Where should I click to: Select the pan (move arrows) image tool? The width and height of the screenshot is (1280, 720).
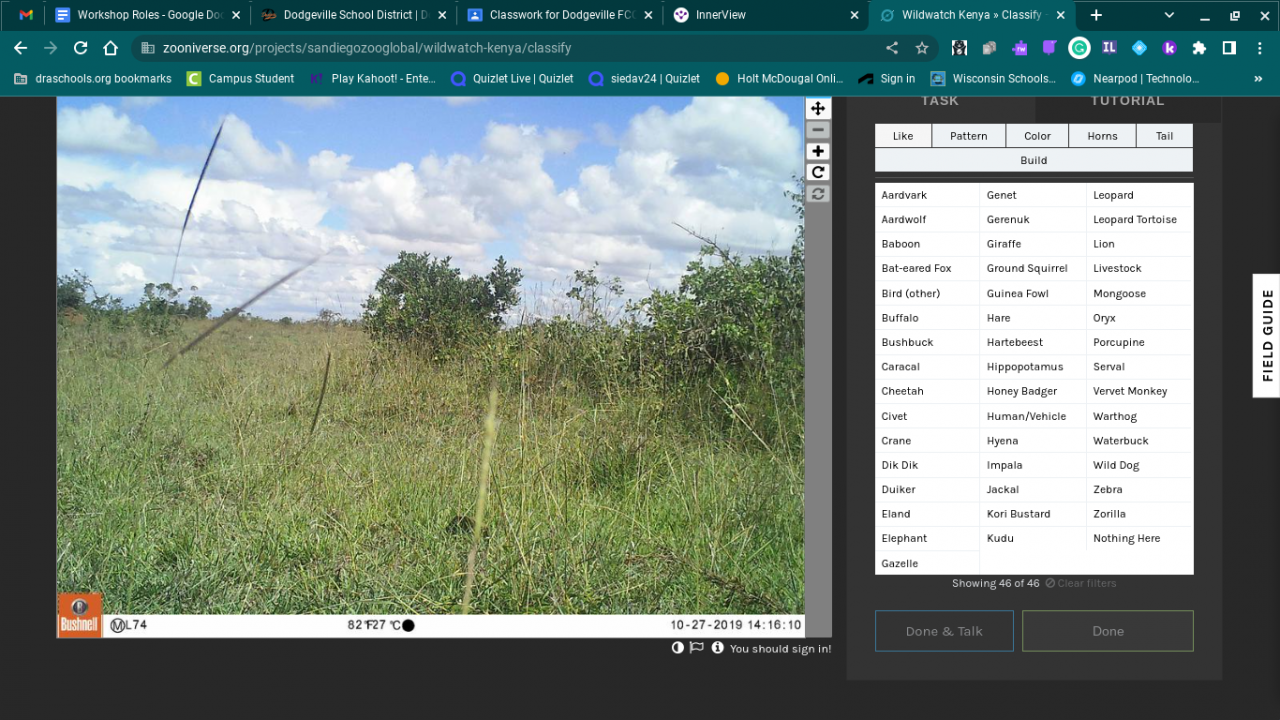pos(818,109)
